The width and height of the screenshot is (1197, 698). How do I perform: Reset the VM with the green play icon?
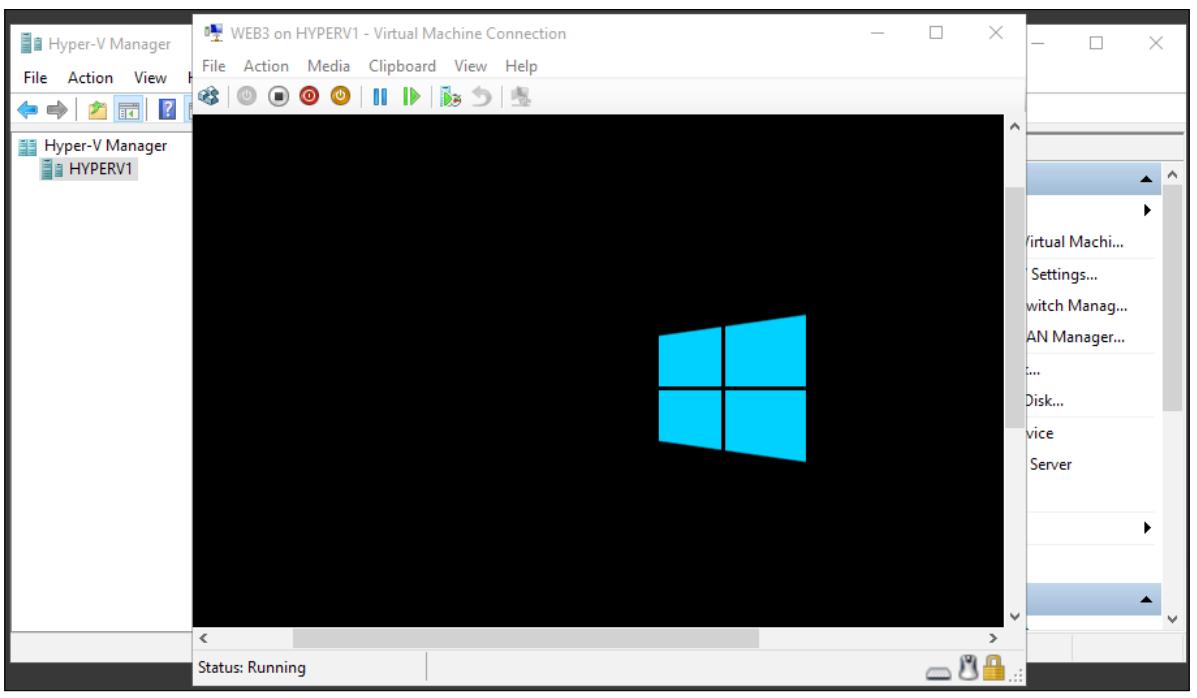click(411, 97)
